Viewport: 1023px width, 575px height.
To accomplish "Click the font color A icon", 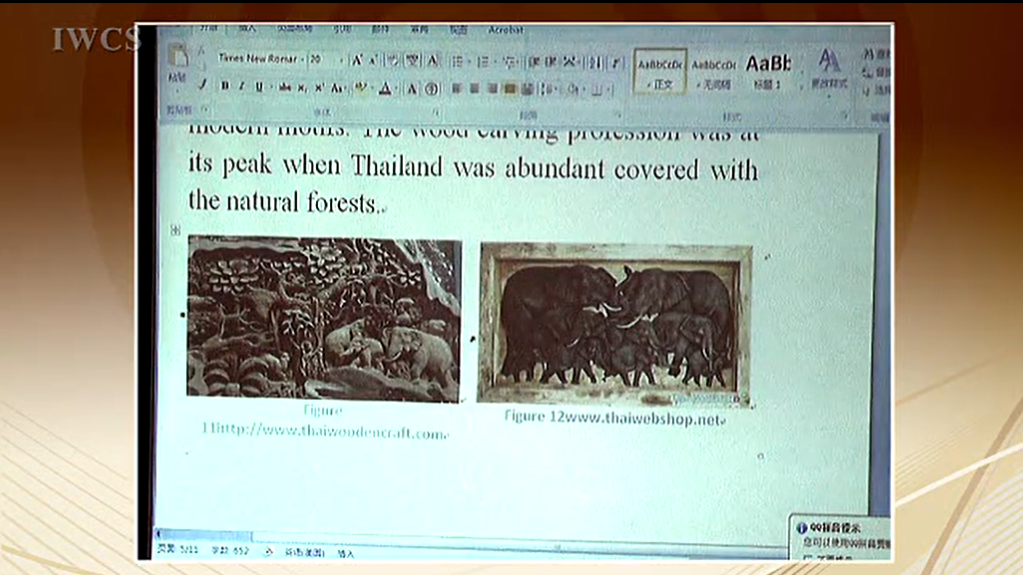I will point(385,89).
